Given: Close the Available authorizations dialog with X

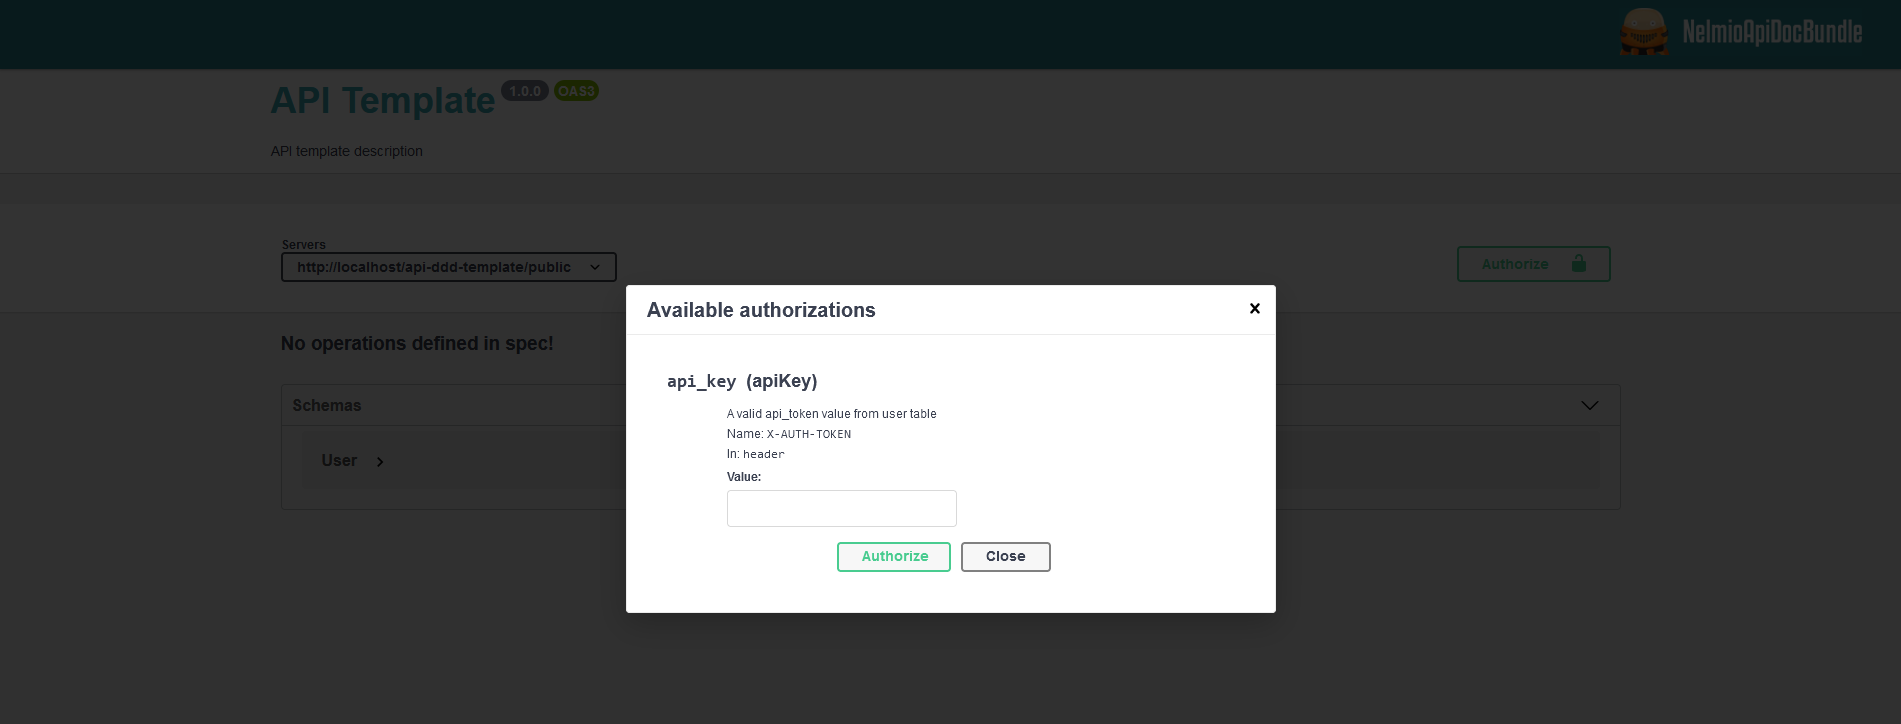Looking at the screenshot, I should tap(1254, 309).
